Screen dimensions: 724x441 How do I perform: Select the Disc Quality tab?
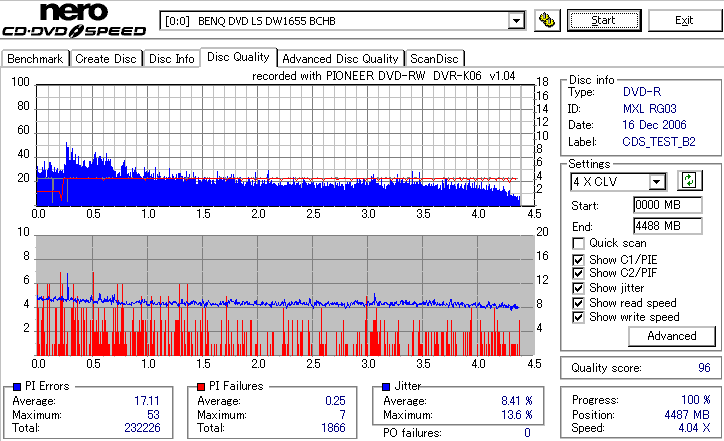[x=238, y=57]
